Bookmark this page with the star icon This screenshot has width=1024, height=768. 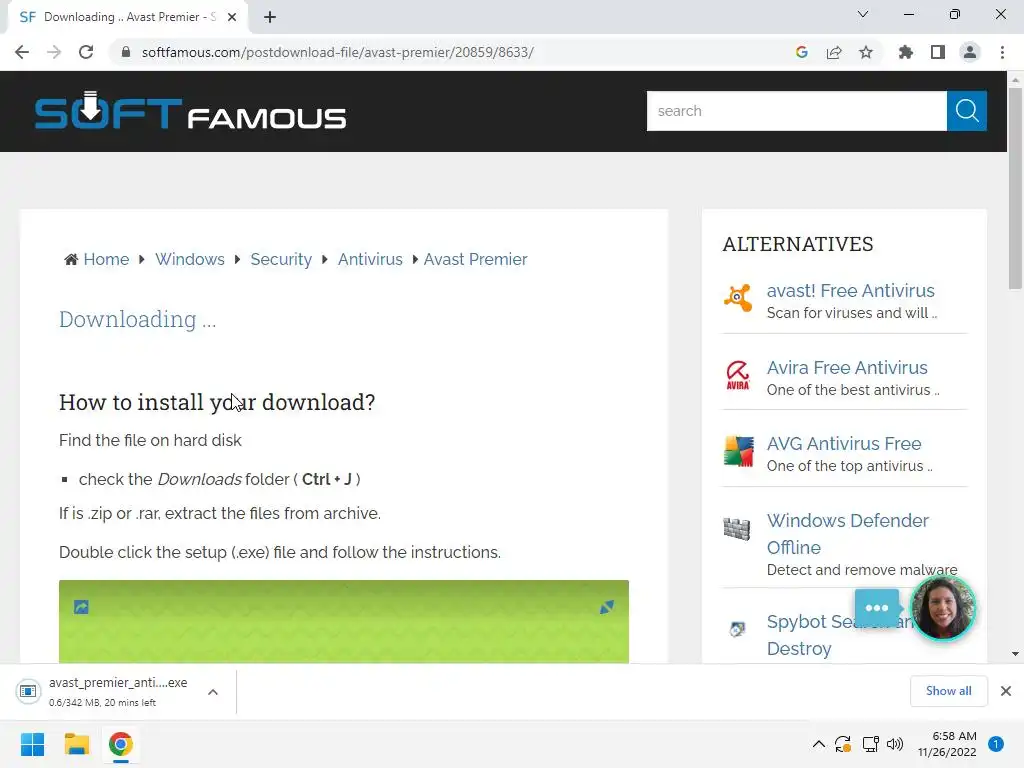pos(866,52)
